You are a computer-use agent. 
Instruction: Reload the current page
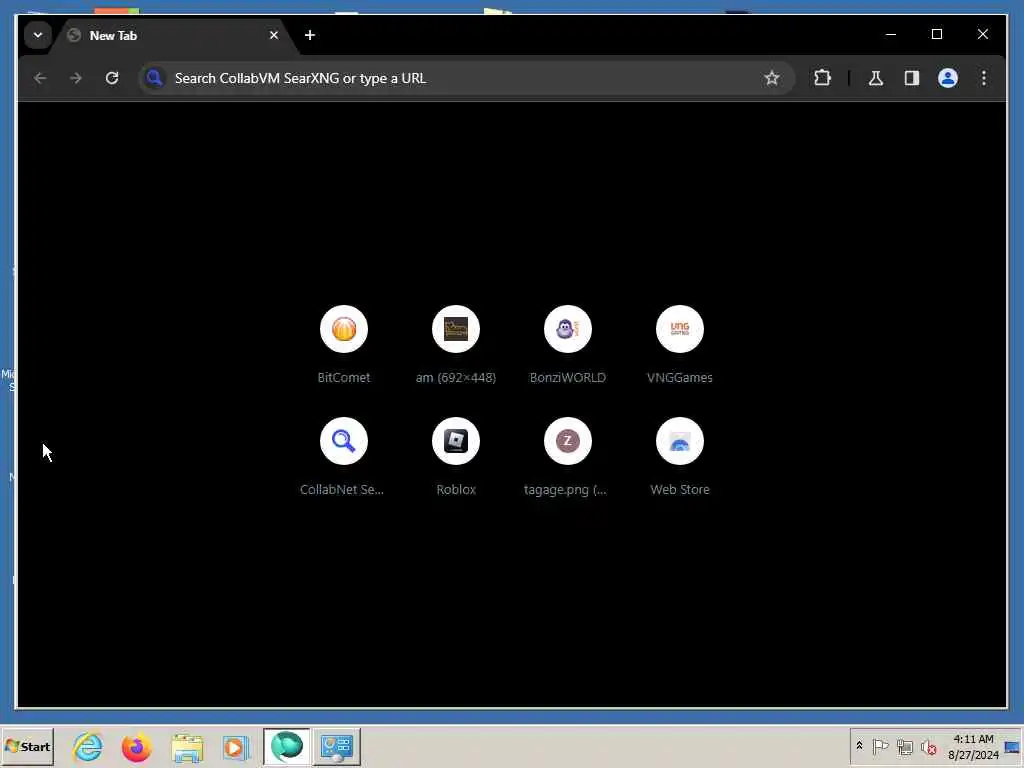(x=112, y=78)
